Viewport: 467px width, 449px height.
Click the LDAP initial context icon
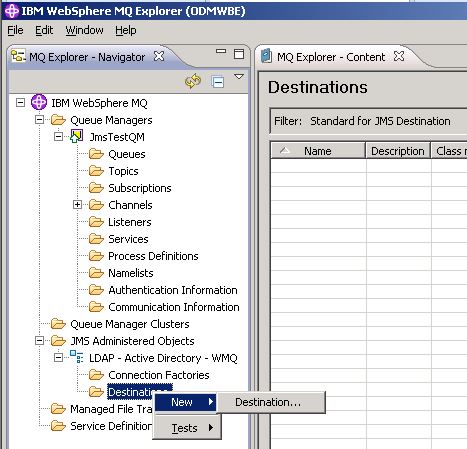click(77, 357)
